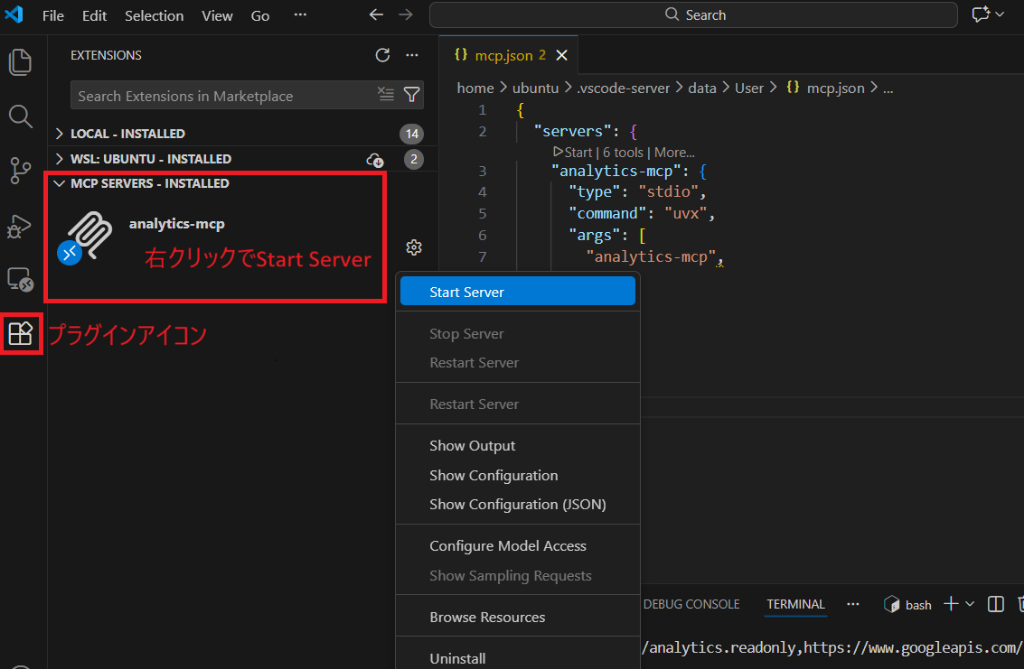Click the filter extensions funnel icon
1024x669 pixels.
[x=412, y=95]
